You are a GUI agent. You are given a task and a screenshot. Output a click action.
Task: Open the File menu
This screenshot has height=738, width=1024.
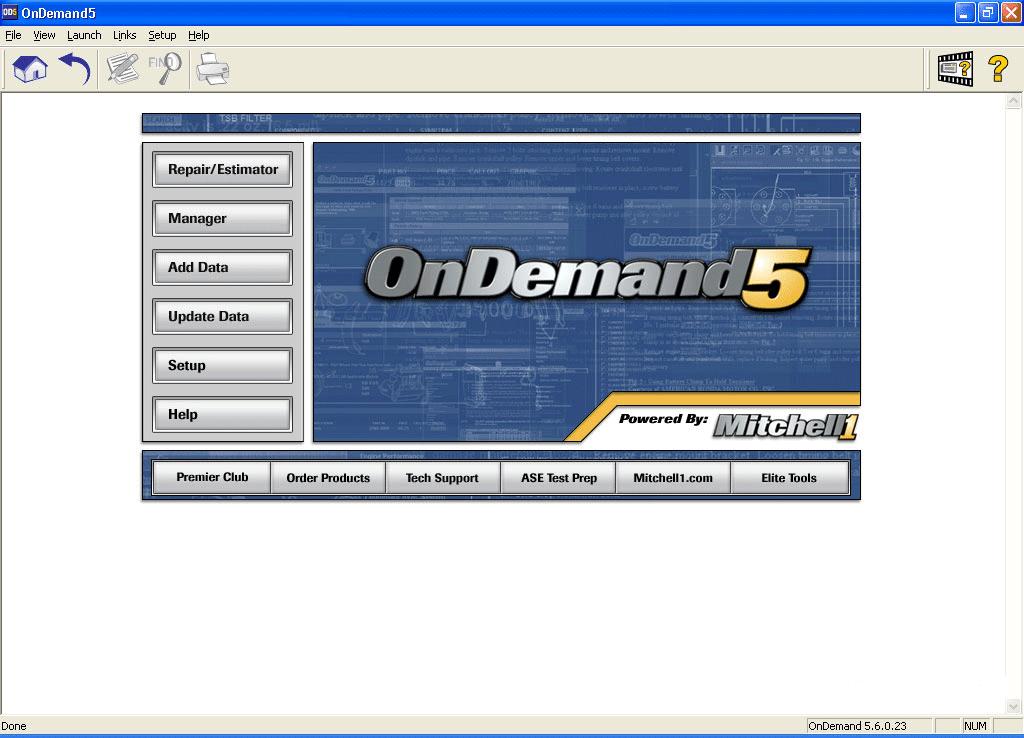click(x=13, y=35)
